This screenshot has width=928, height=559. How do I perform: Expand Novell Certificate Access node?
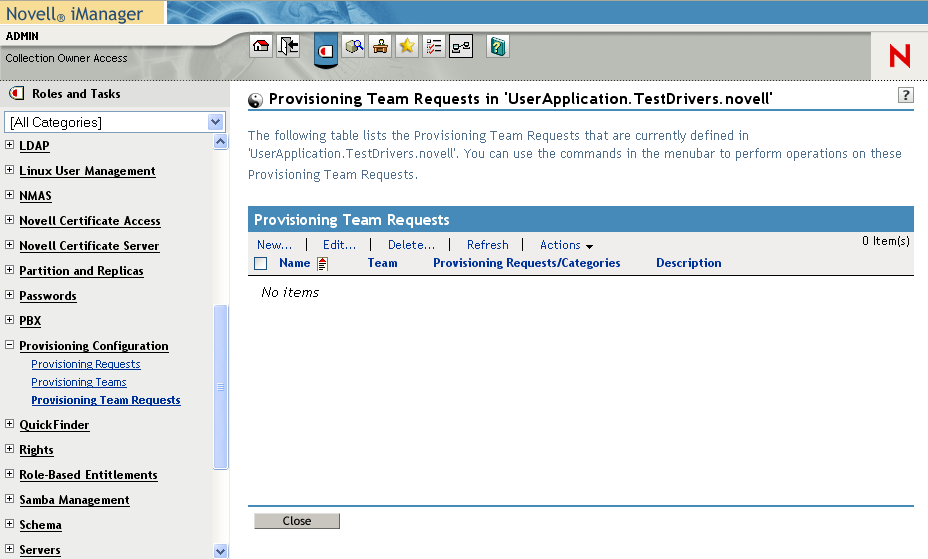(9, 219)
